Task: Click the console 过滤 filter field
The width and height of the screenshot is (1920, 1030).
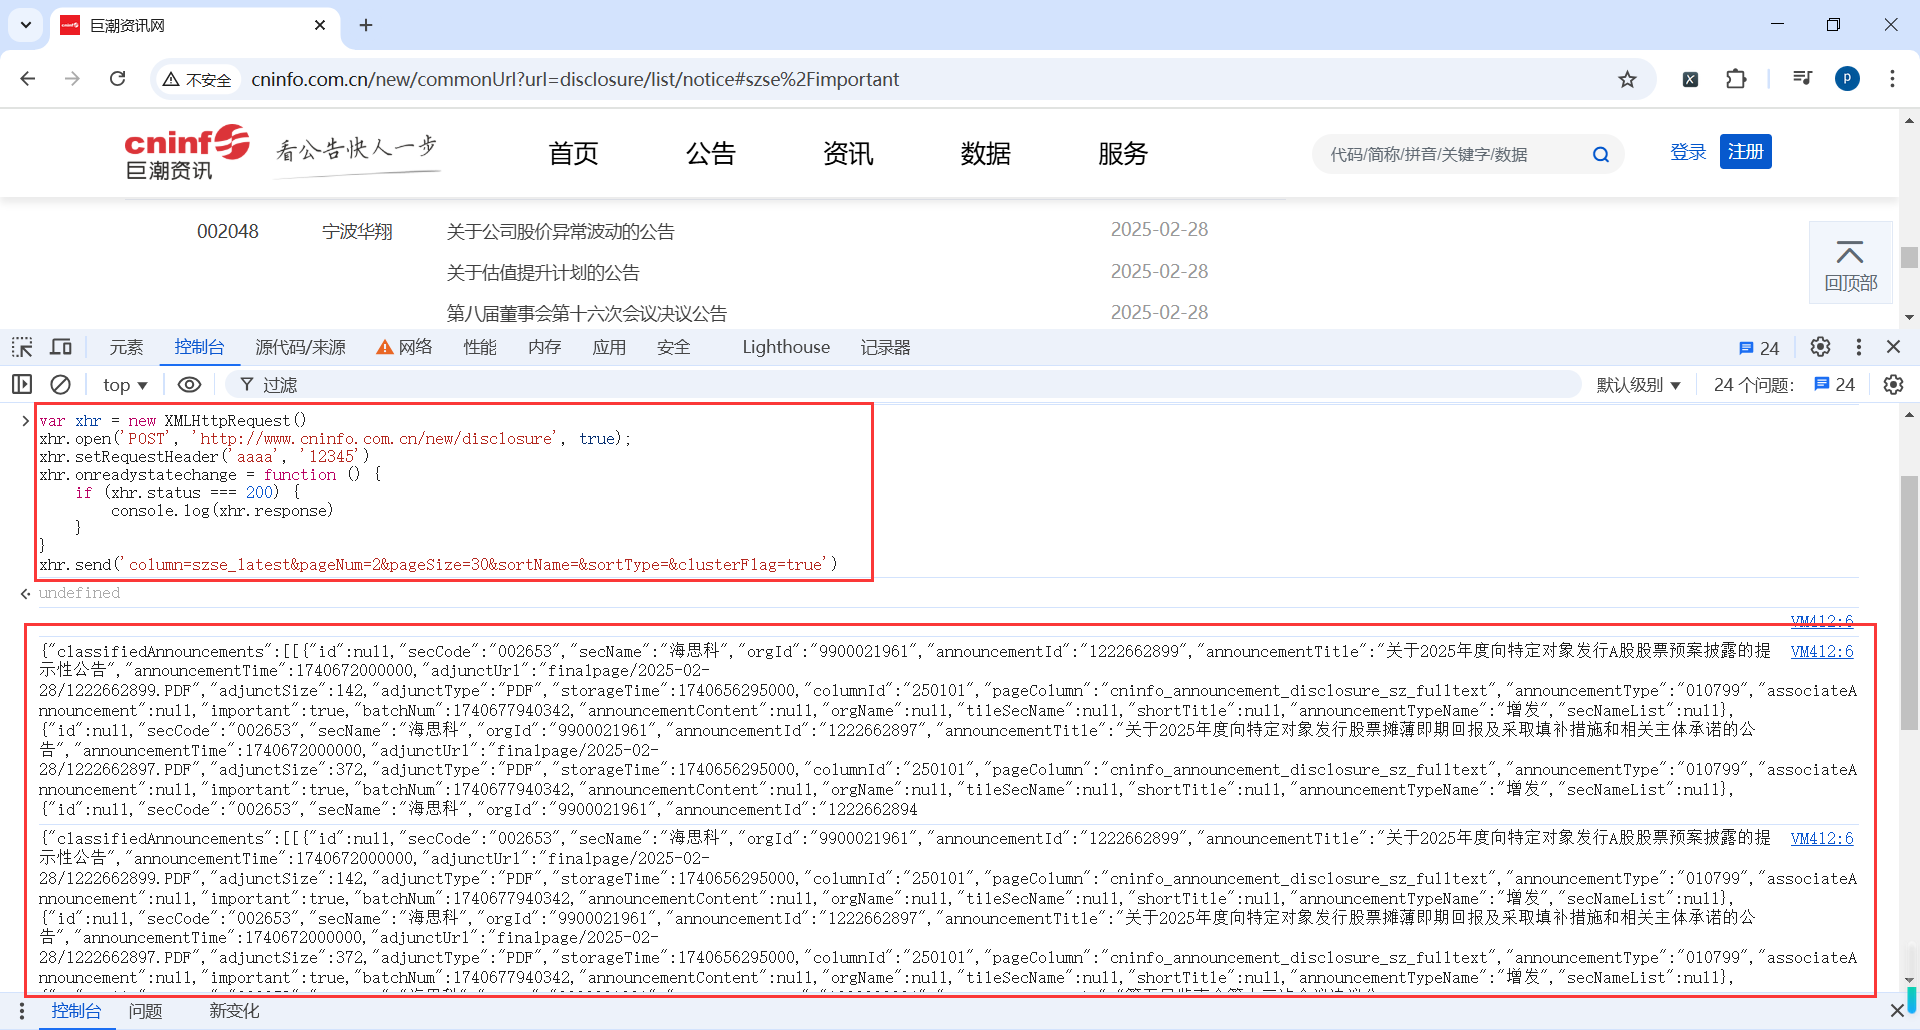Action: (x=902, y=385)
